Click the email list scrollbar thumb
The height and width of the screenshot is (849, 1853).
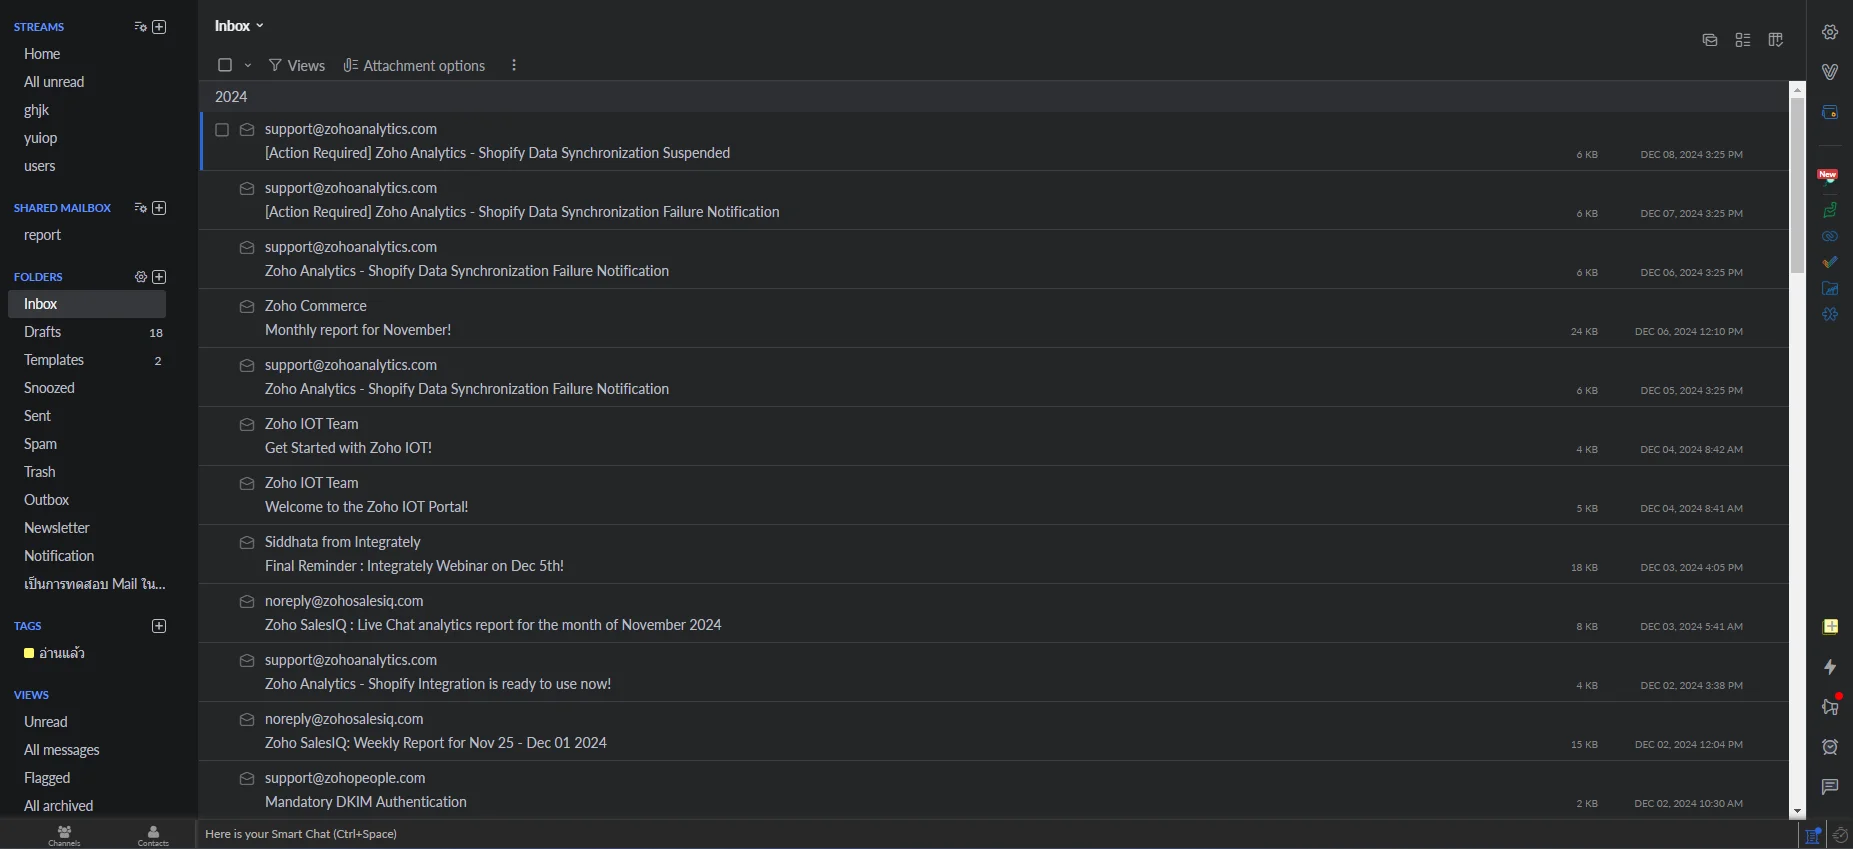point(1798,184)
